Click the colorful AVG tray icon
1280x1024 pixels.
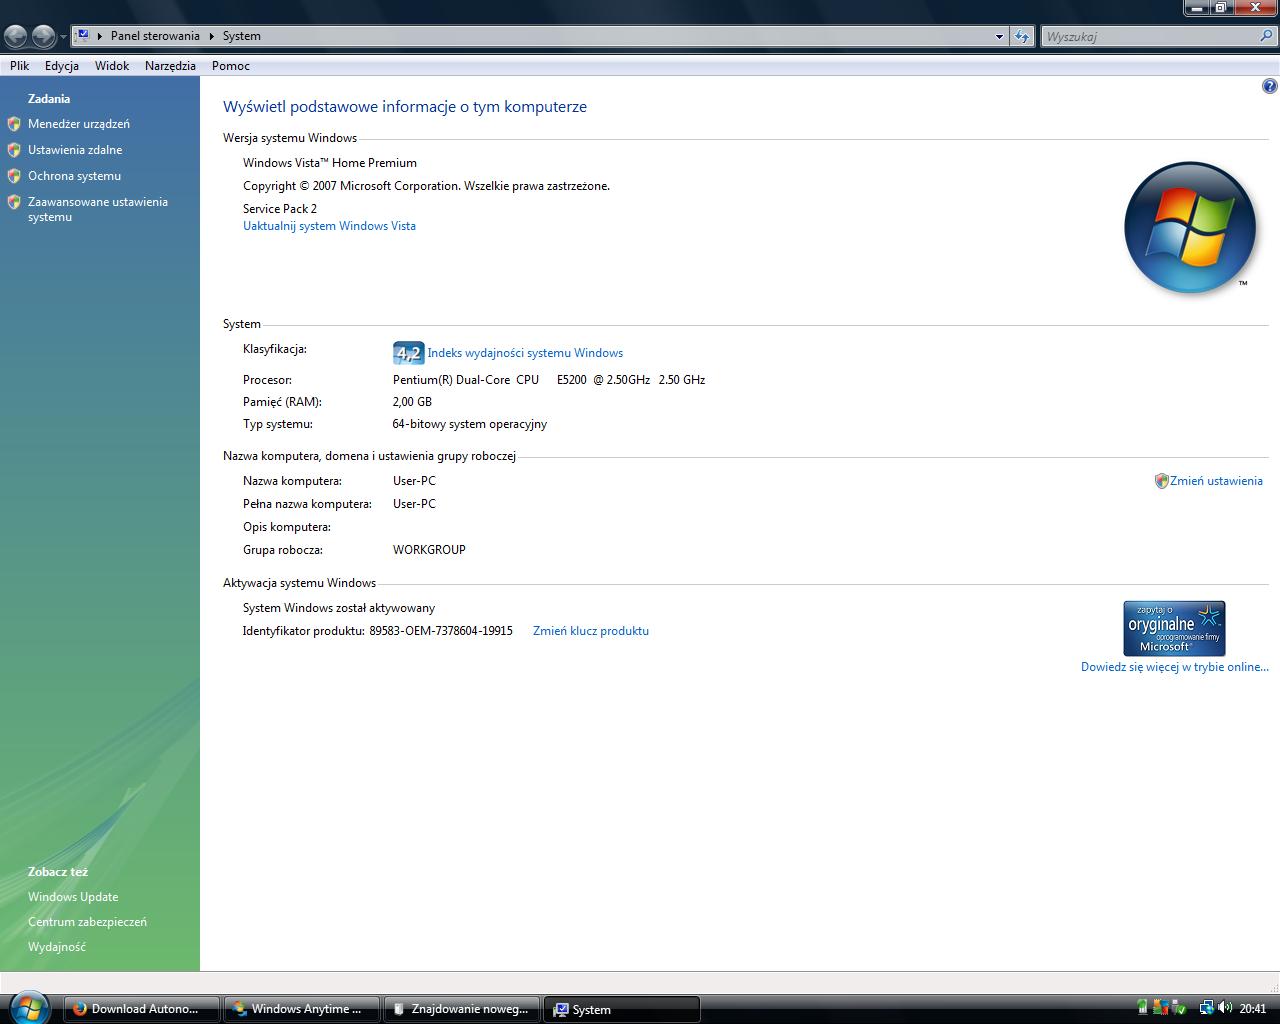click(x=1161, y=1008)
